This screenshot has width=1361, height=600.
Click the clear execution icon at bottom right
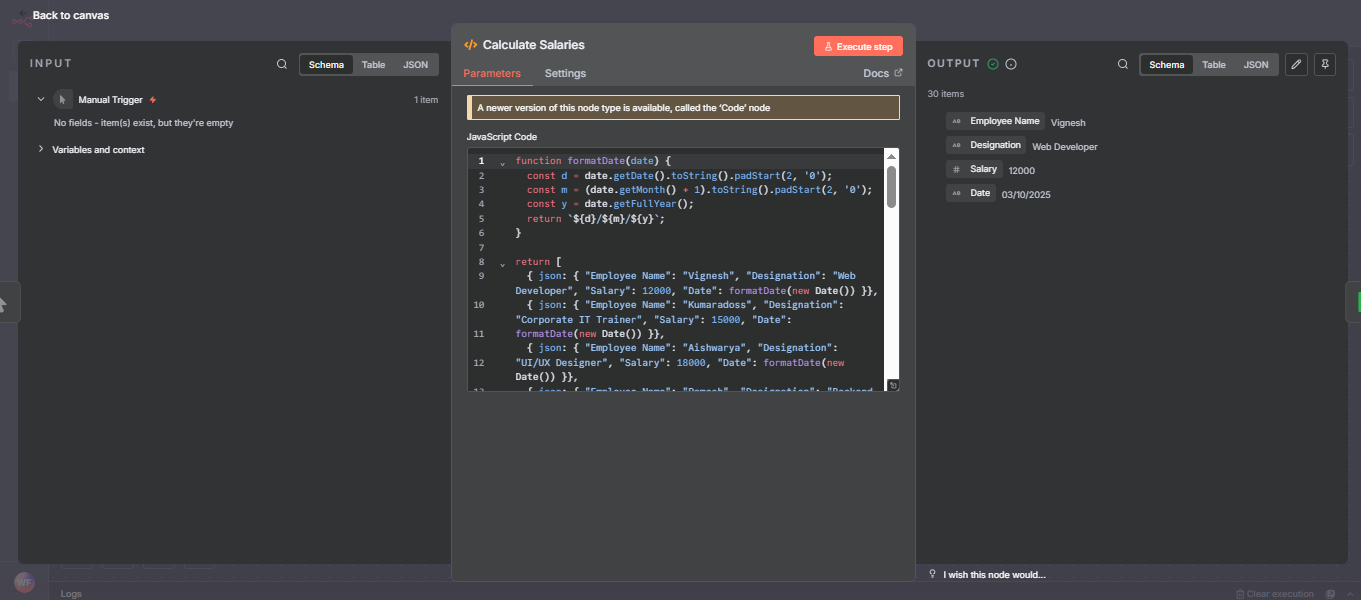click(x=1241, y=593)
